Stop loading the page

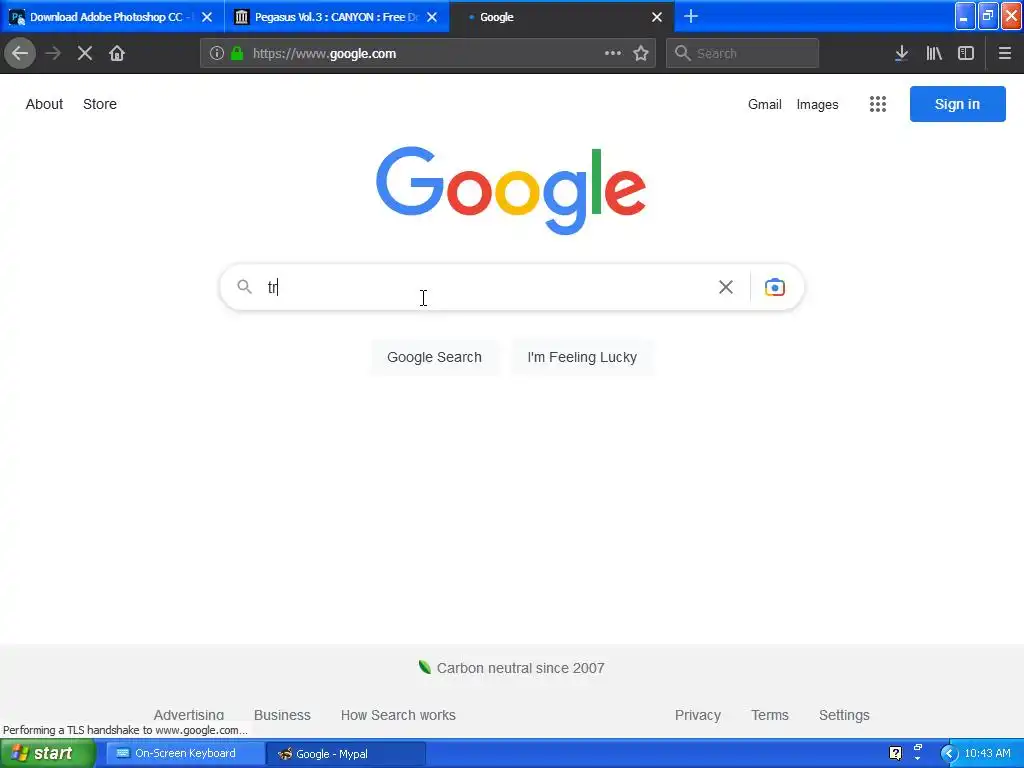pos(85,53)
